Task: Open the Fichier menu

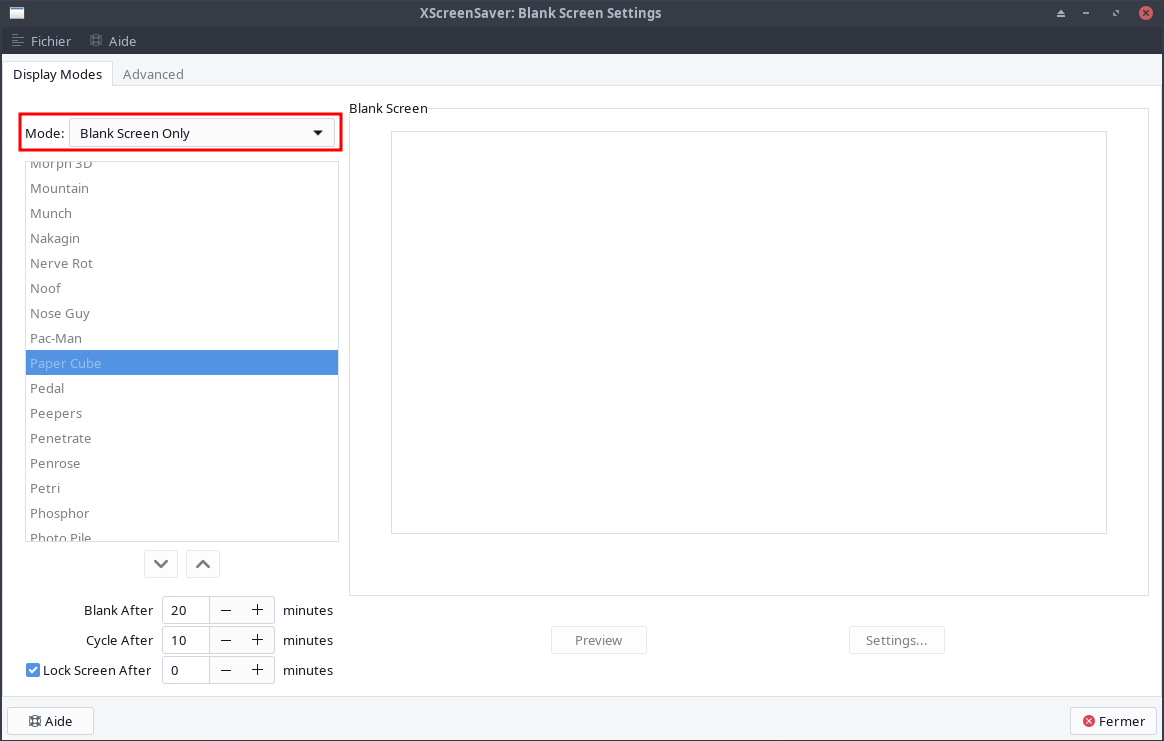Action: pos(41,41)
